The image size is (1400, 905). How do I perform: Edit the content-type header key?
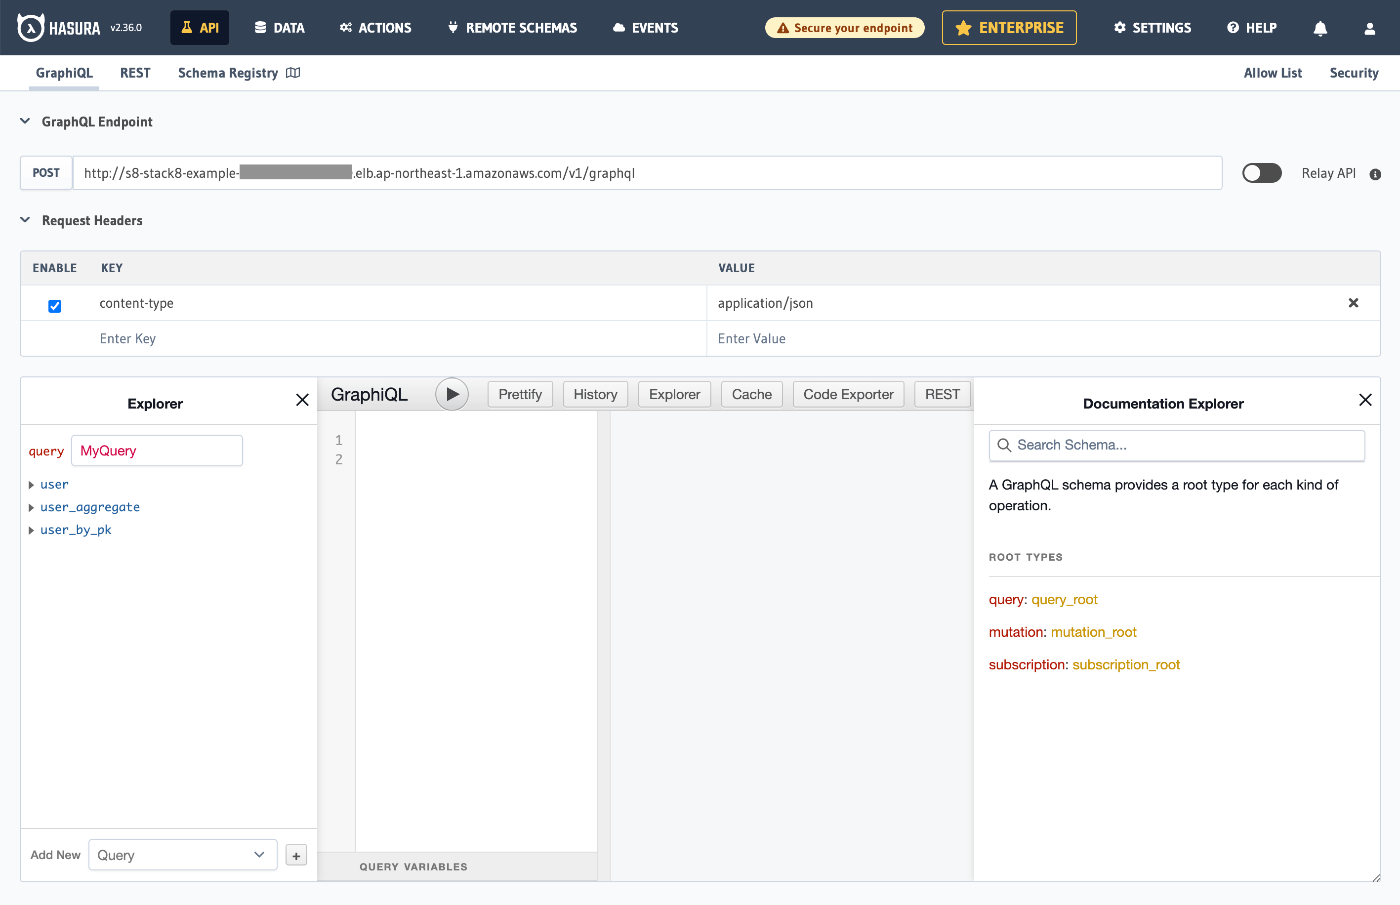[x=400, y=303]
